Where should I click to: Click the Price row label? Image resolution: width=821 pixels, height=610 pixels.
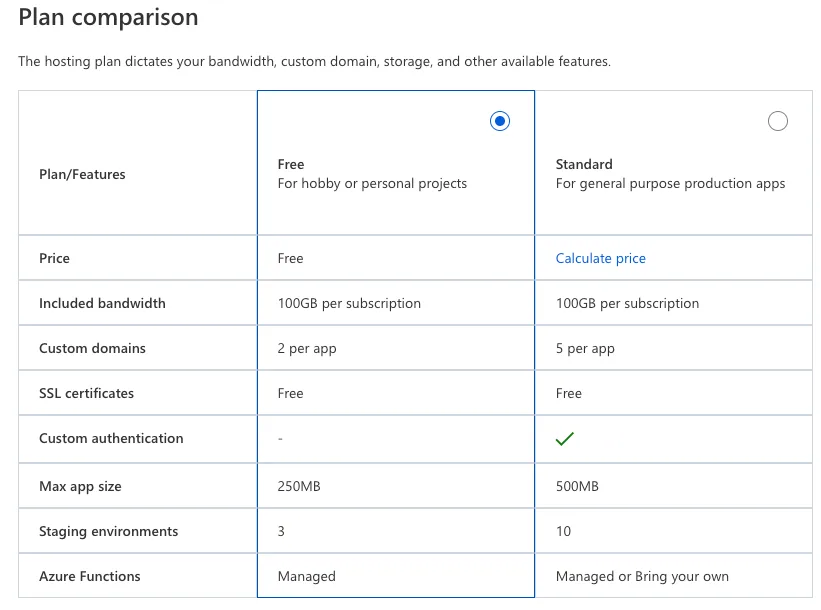tap(54, 258)
